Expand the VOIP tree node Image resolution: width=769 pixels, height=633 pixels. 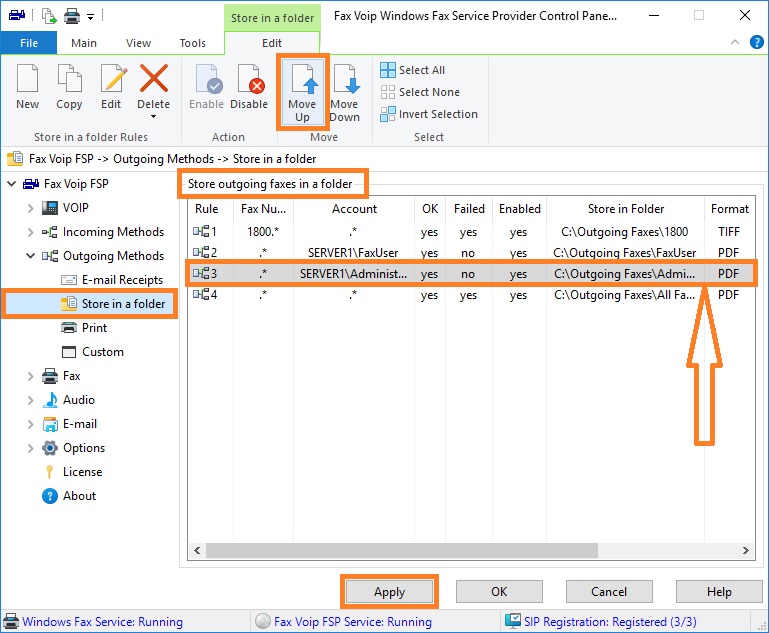pyautogui.click(x=30, y=208)
